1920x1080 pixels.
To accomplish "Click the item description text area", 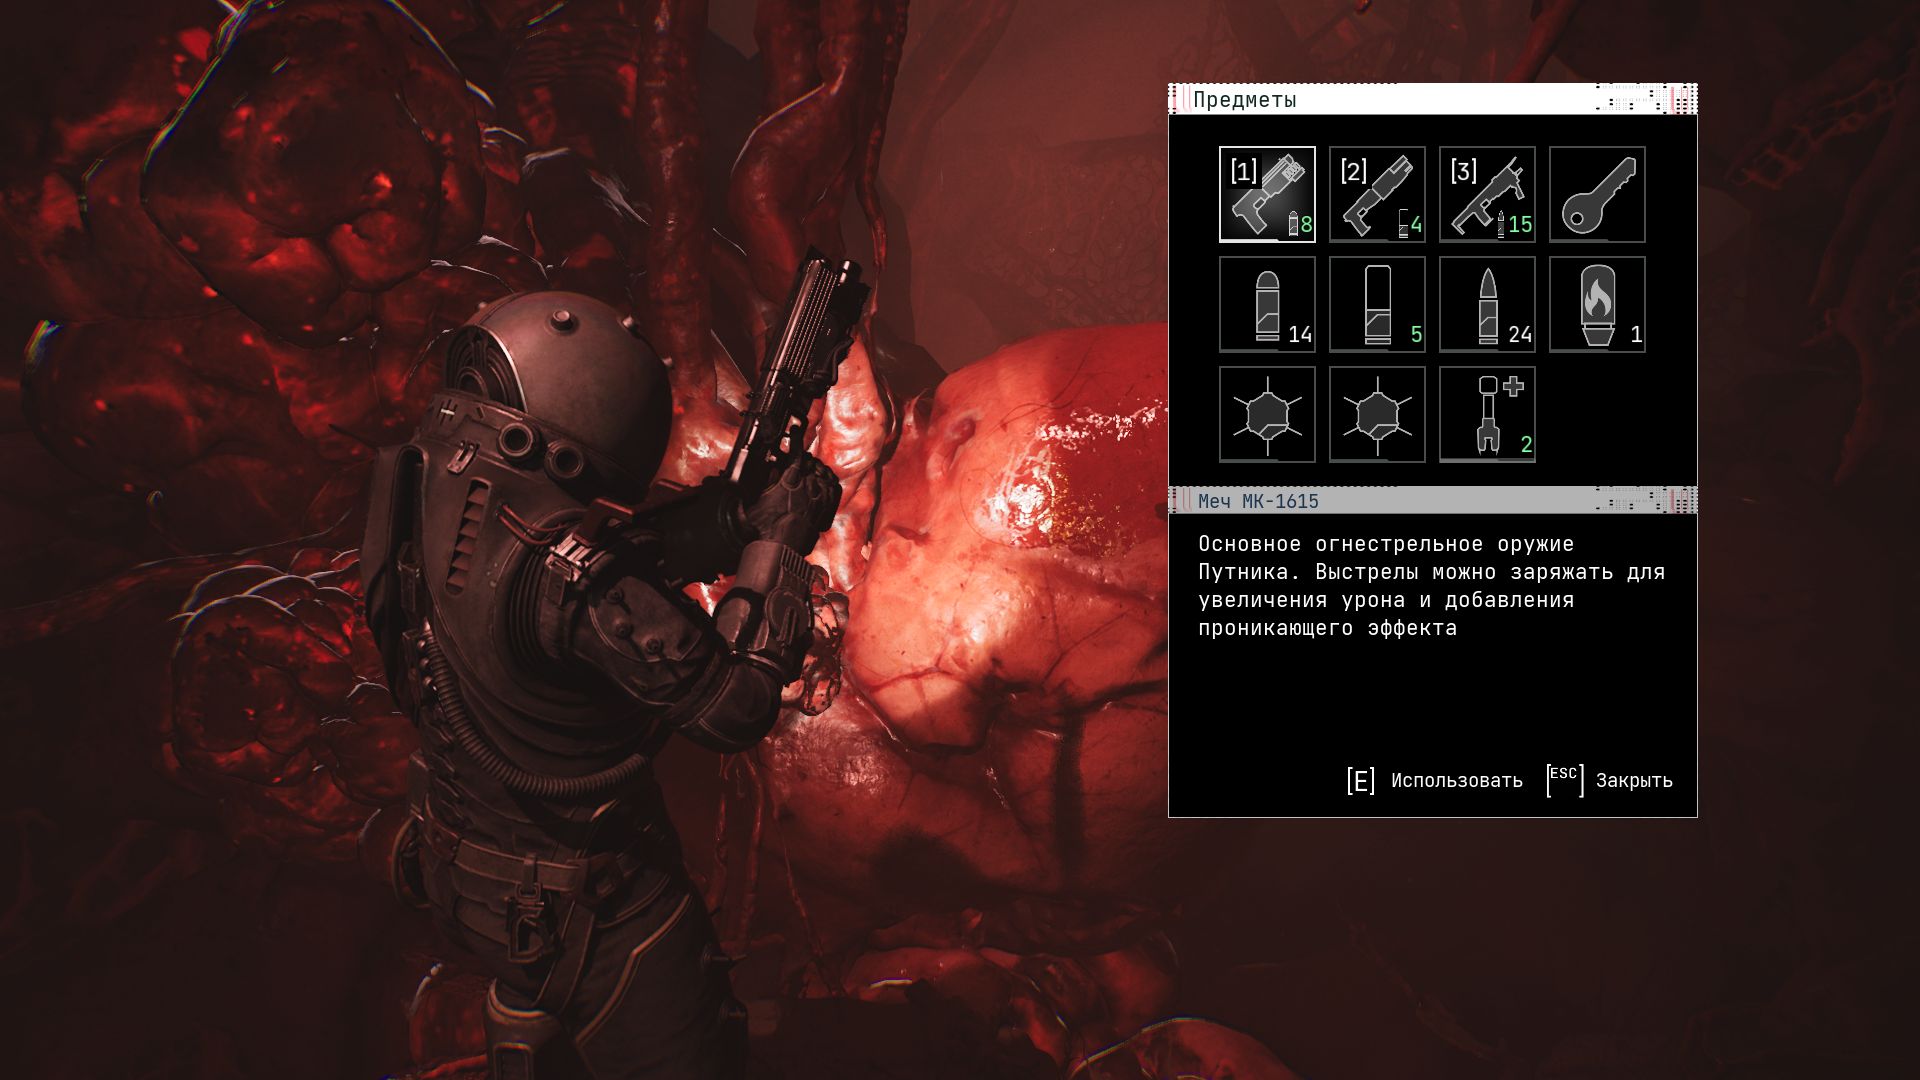I will click(1430, 587).
